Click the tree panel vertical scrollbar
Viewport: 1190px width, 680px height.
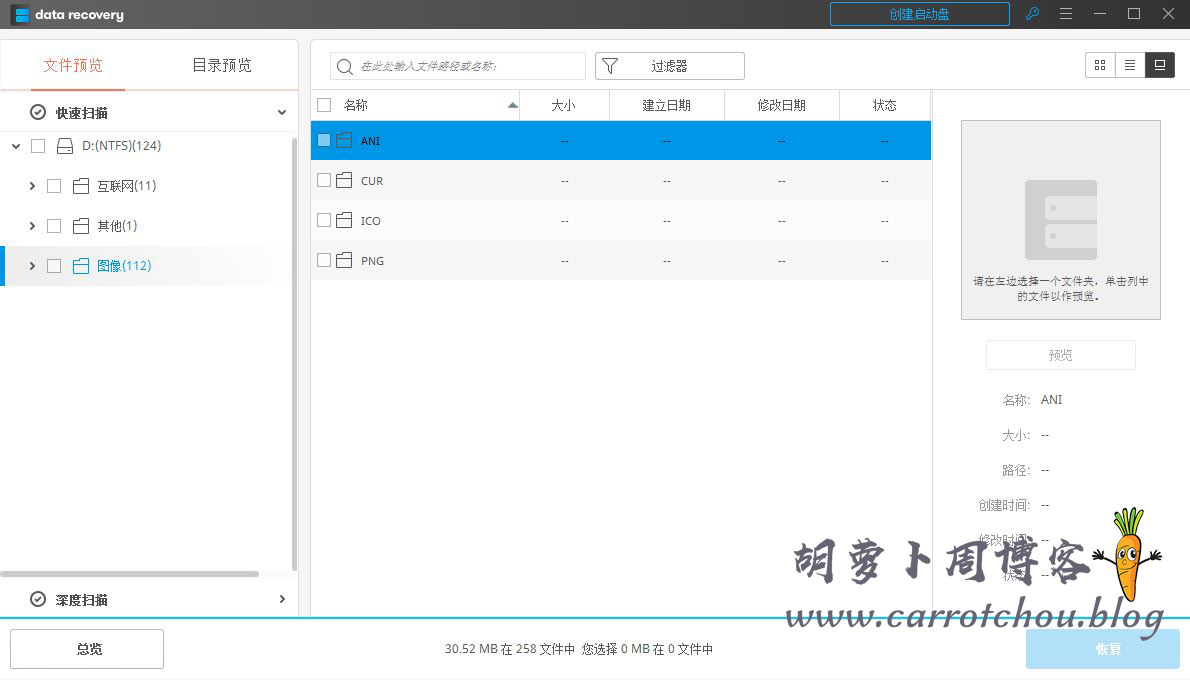coord(294,353)
